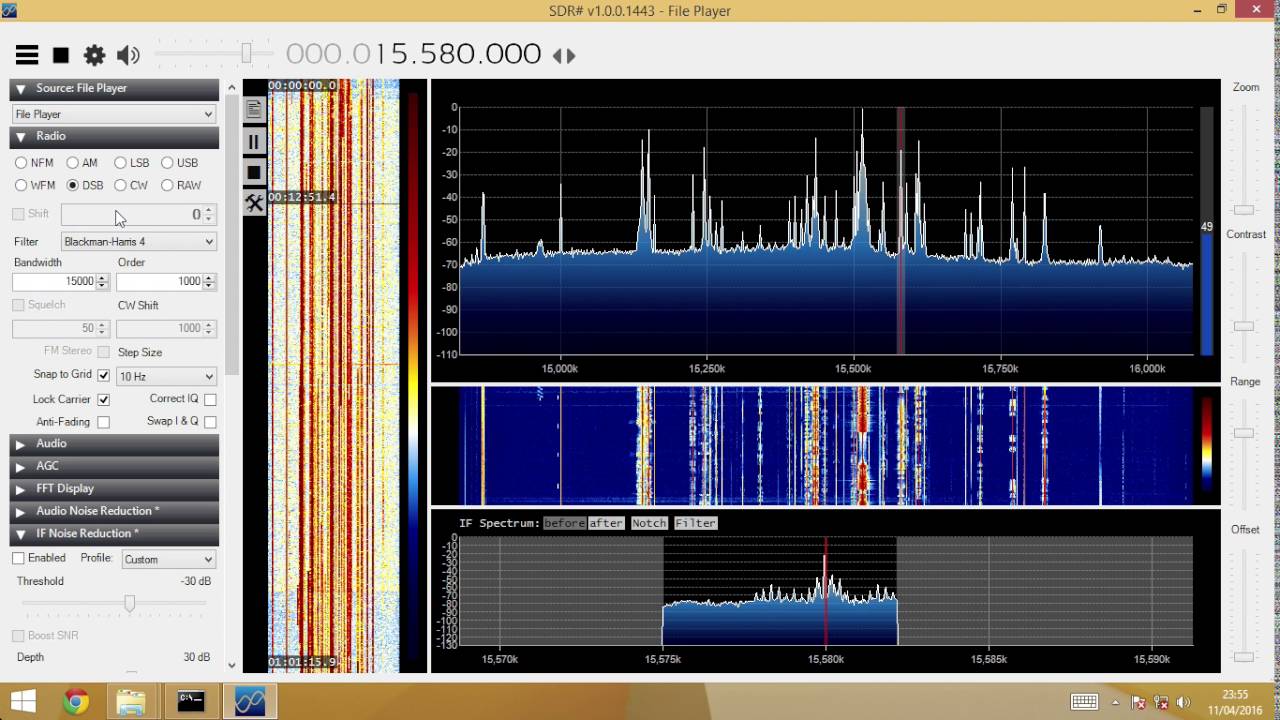Open system volume tray icon
This screenshot has width=1280, height=720.
click(x=1184, y=702)
